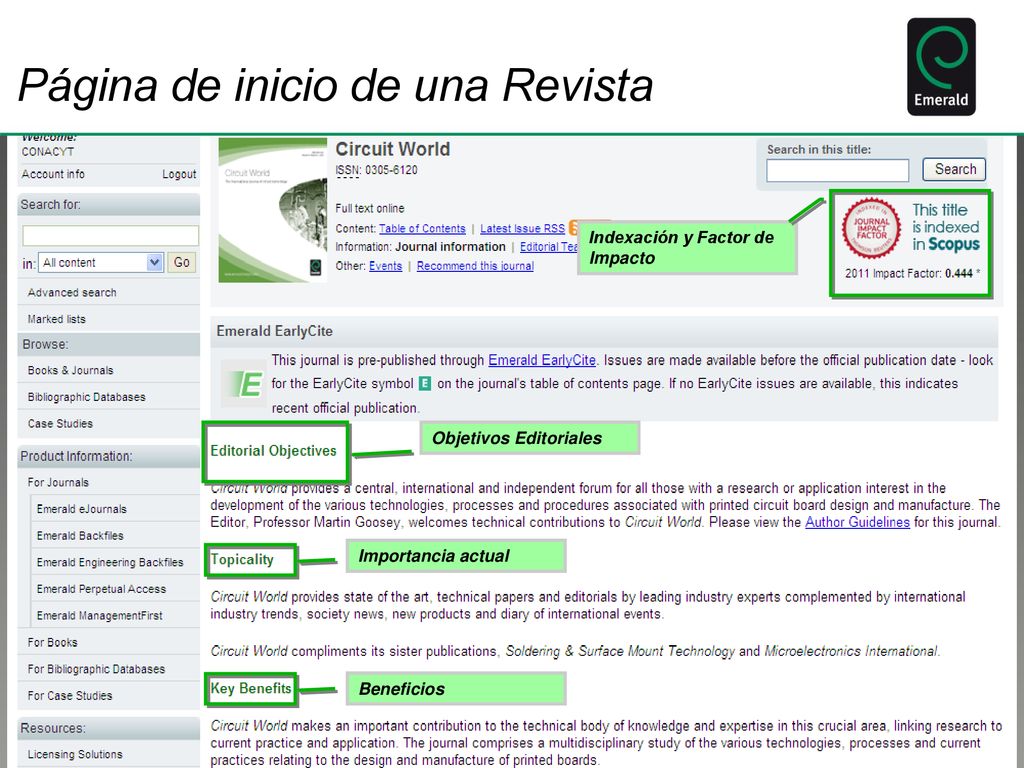Click the 'Emerald EarlyCite' section header
This screenshot has width=1024, height=768.
pos(274,331)
